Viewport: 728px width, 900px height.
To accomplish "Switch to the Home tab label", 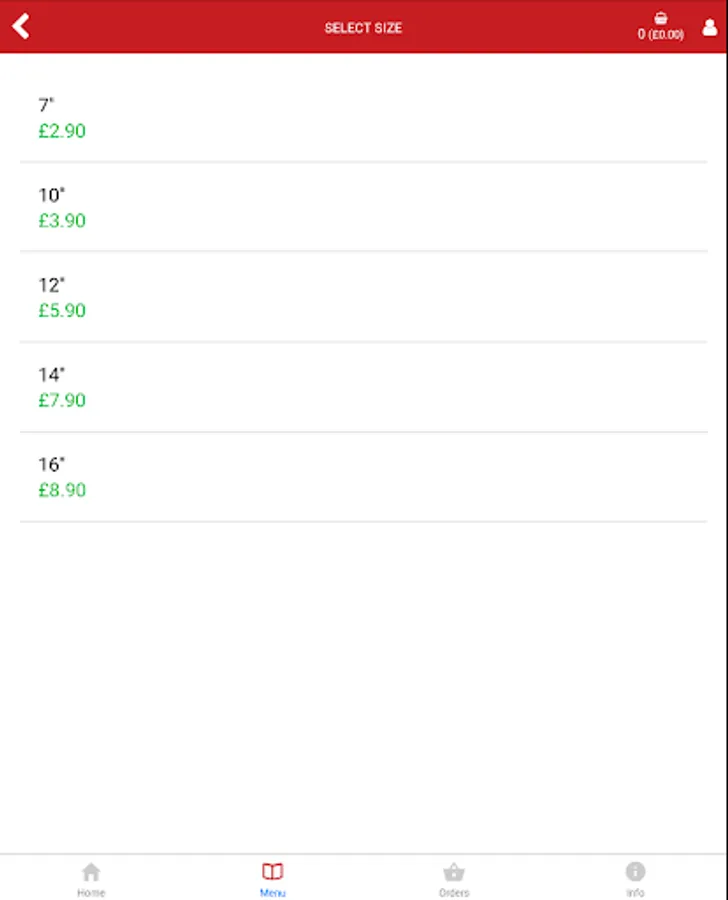I will 91,893.
